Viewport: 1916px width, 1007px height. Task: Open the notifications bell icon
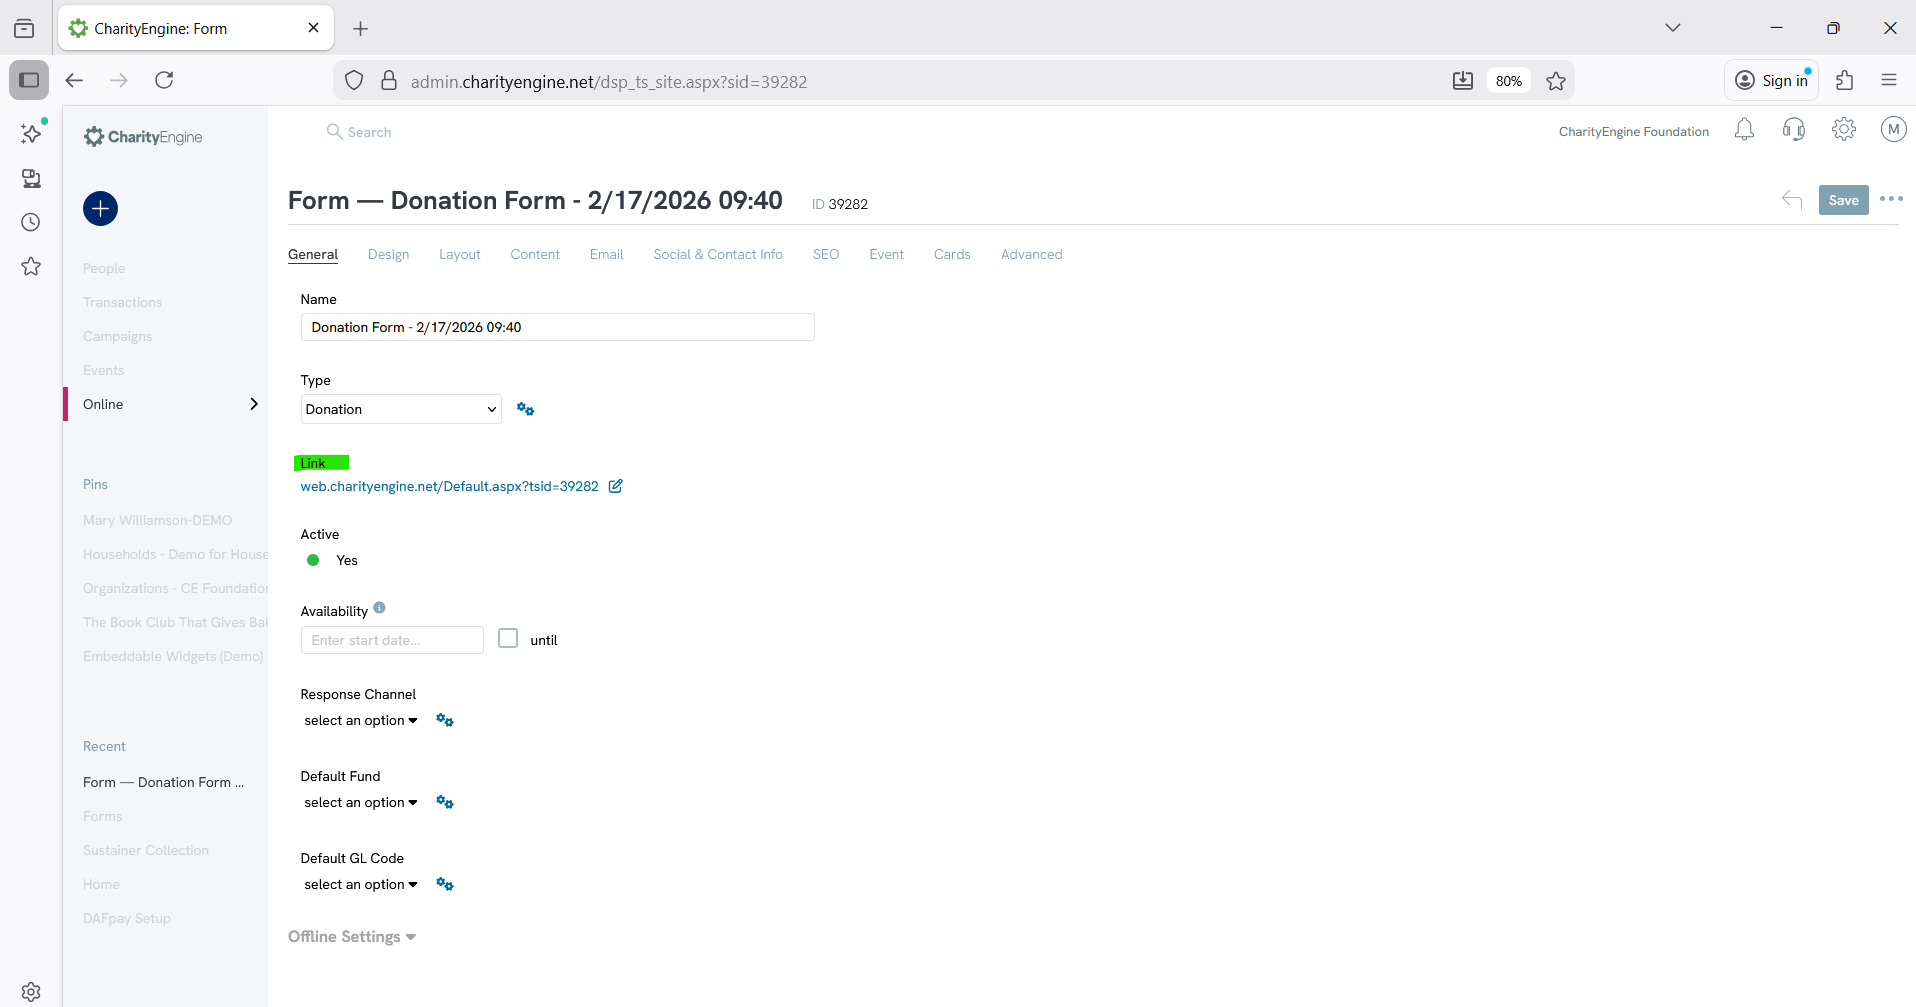[x=1744, y=130]
